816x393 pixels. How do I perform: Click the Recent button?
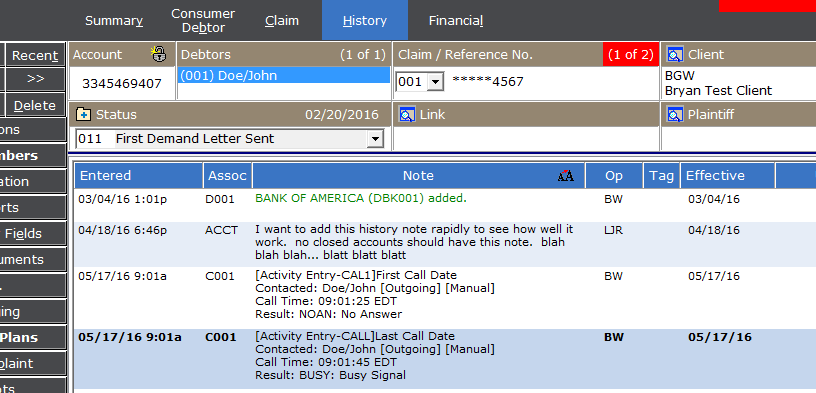pyautogui.click(x=35, y=55)
